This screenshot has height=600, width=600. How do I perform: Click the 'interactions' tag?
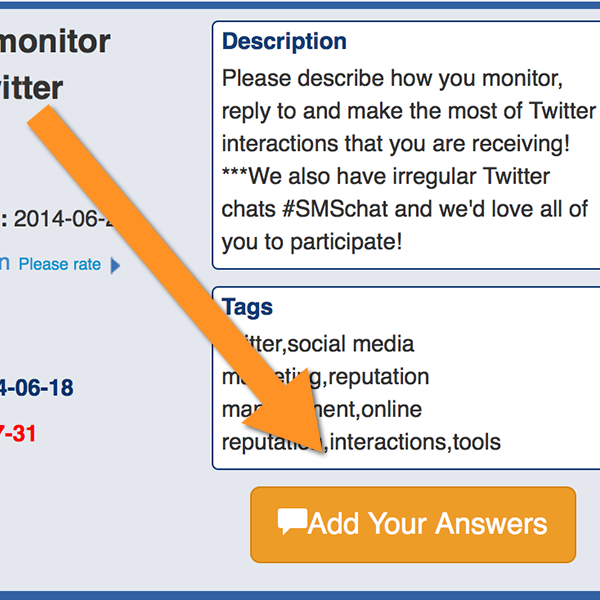(388, 441)
